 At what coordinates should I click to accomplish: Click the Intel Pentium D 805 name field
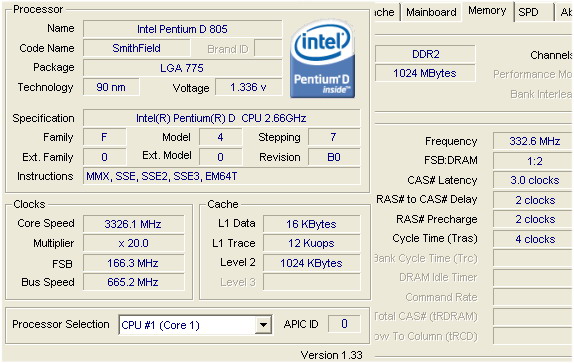(x=182, y=29)
